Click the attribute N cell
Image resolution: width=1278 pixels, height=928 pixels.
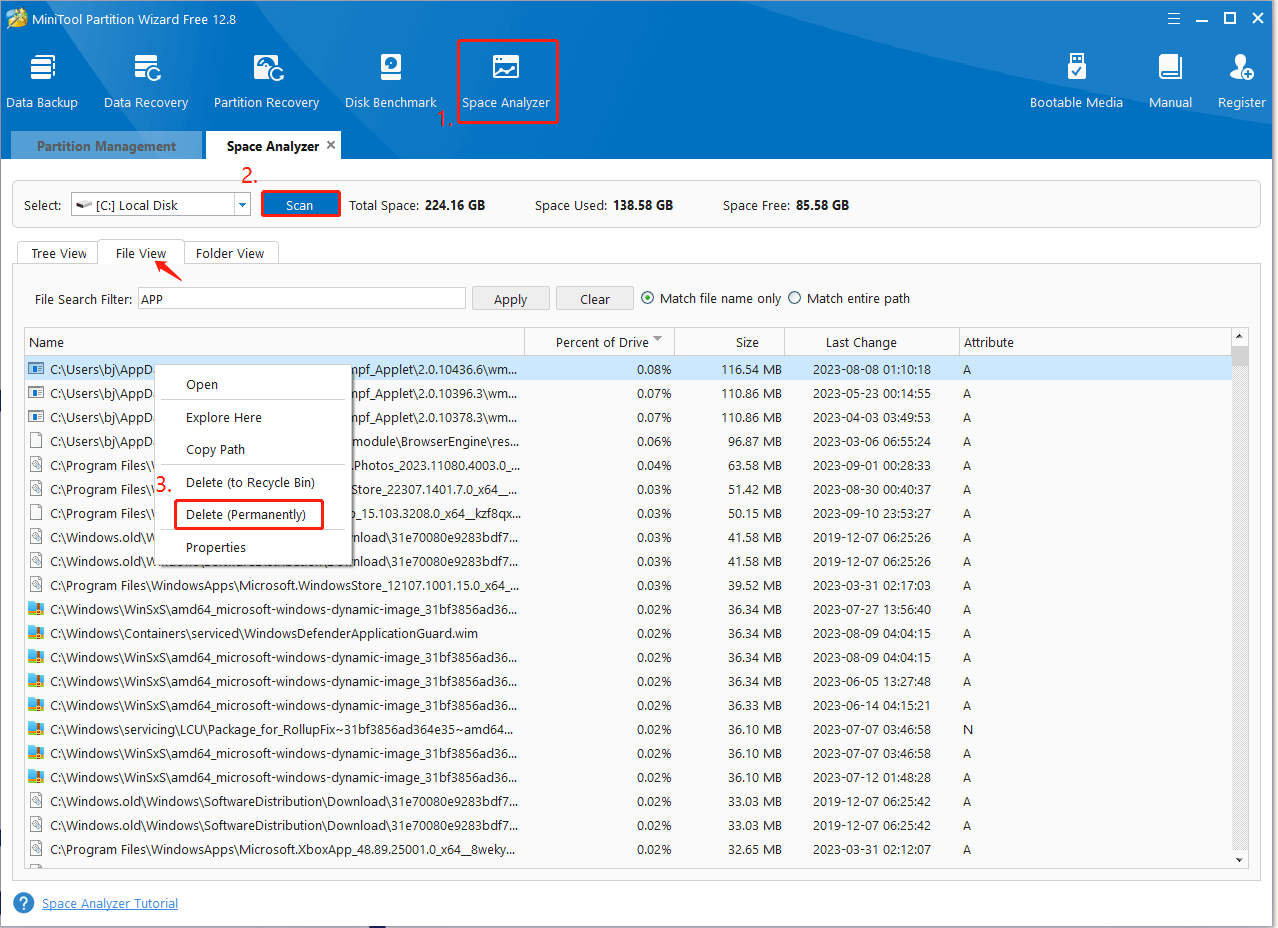point(968,729)
